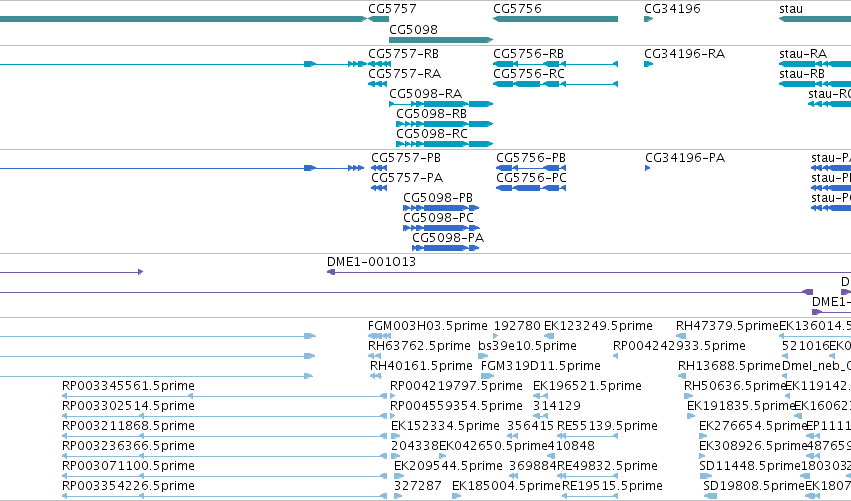Select the CG5098-RC transcript label
Viewport: 851px width, 501px height.
(432, 134)
